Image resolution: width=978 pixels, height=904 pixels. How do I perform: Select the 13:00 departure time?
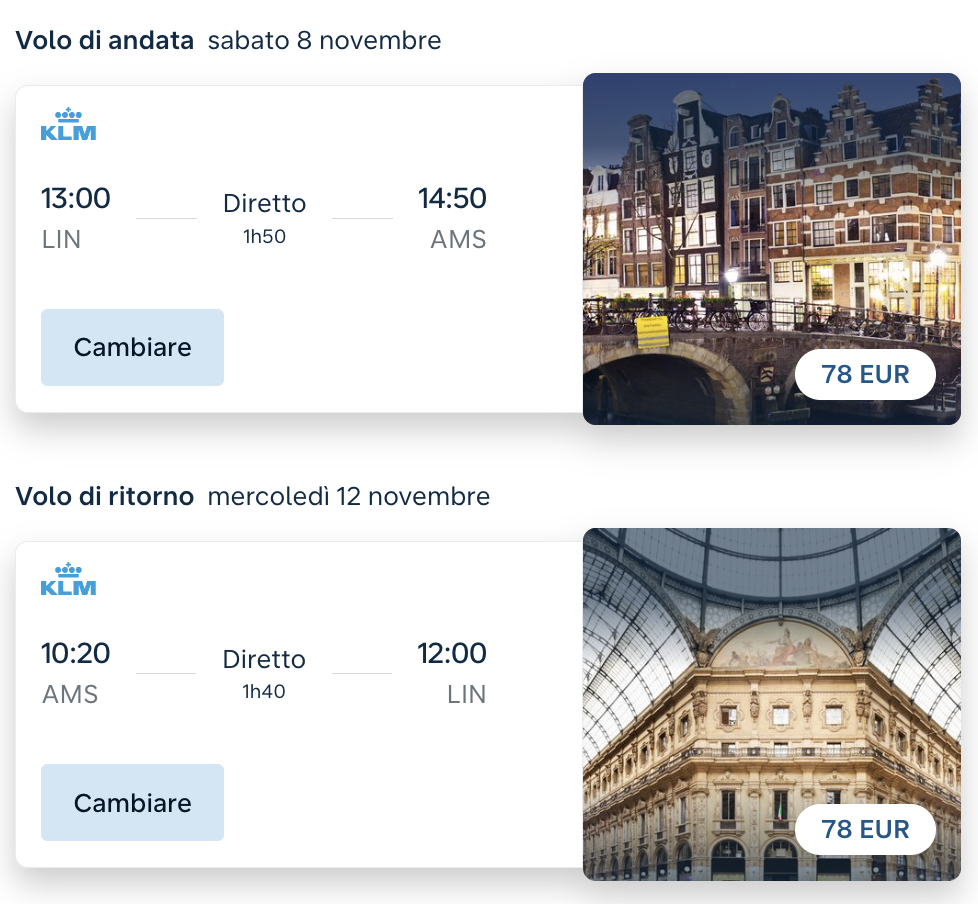click(75, 198)
